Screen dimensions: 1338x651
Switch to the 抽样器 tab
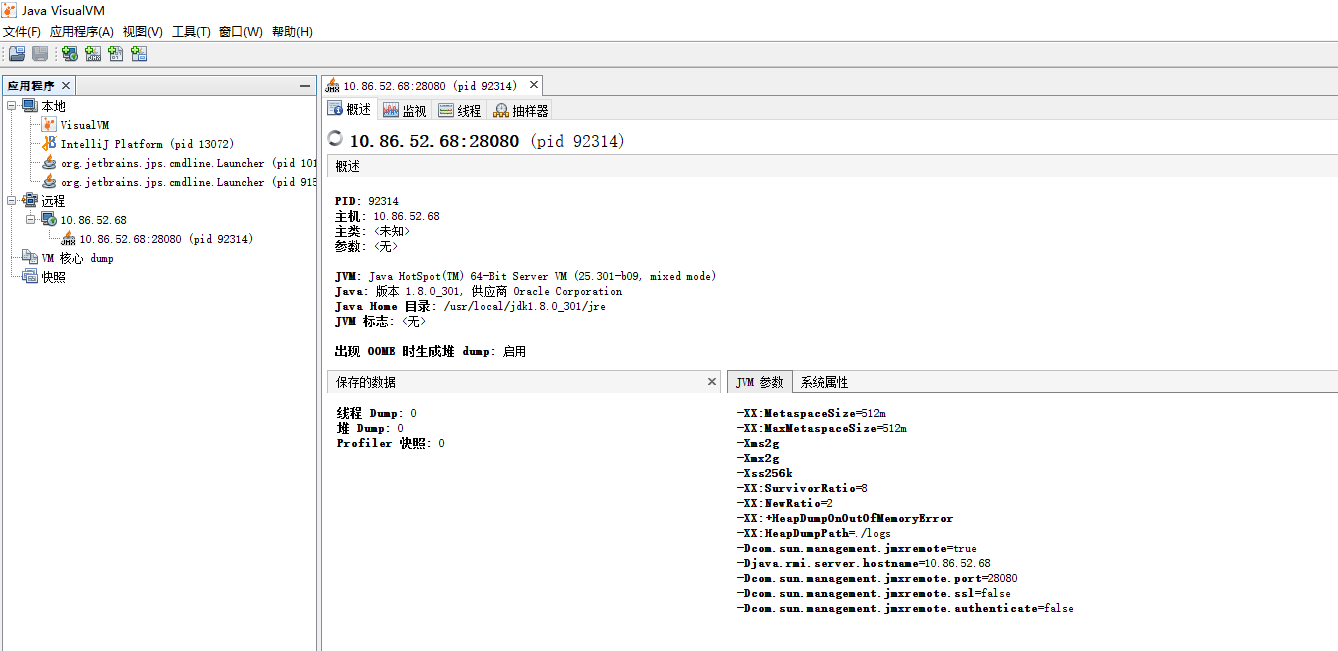click(x=521, y=110)
